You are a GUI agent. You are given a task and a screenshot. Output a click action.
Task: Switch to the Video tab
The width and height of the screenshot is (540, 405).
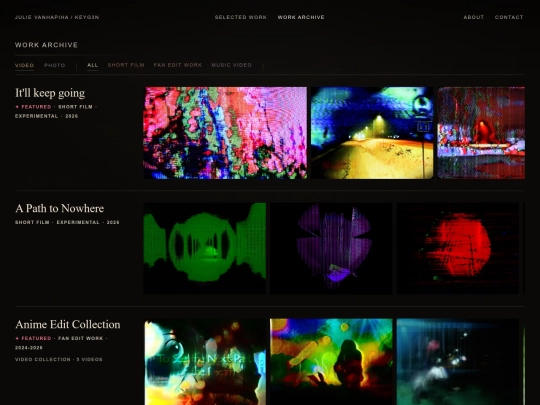pos(24,65)
